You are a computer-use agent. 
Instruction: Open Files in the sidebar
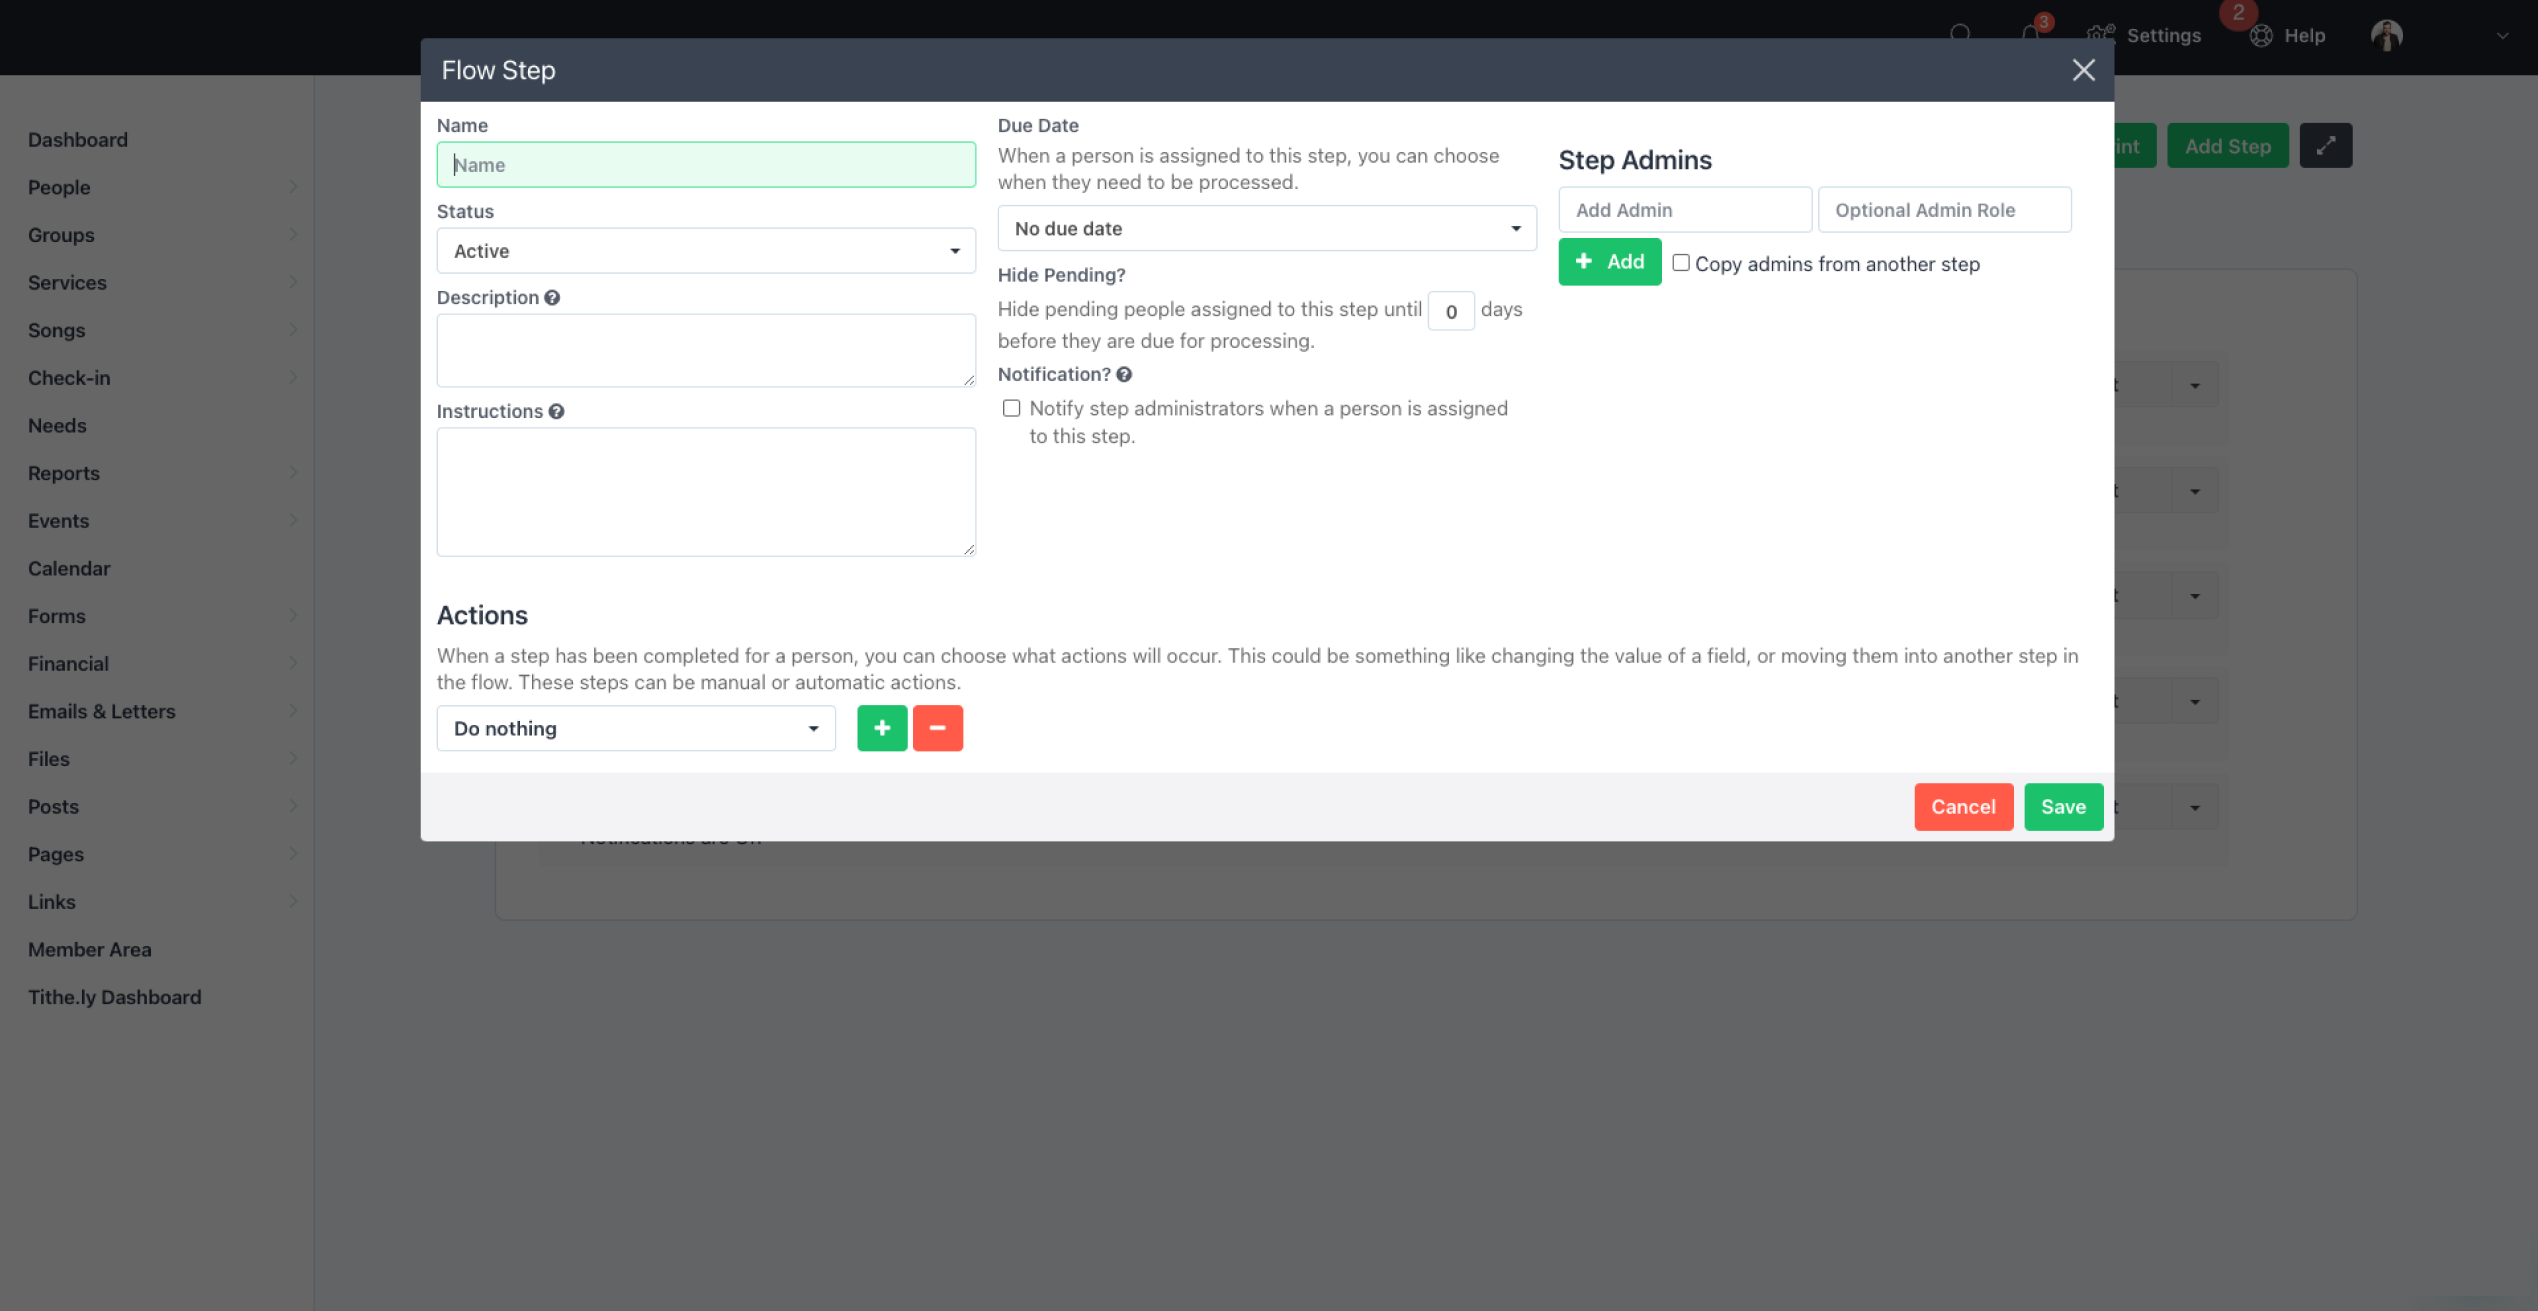49,759
